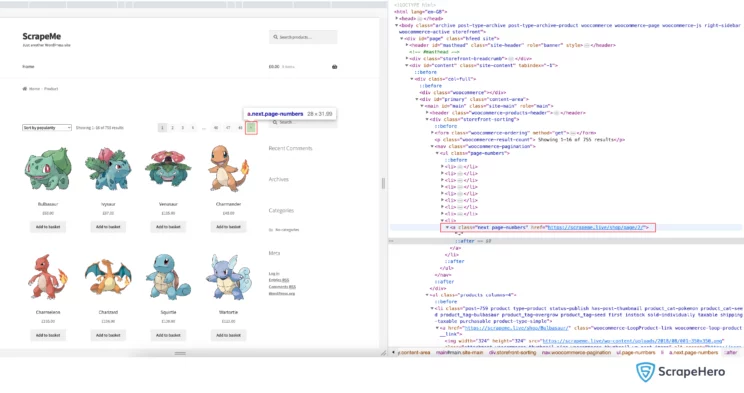744x393 pixels.
Task: Collapse the div class="col-full" node
Action: [x=412, y=79]
